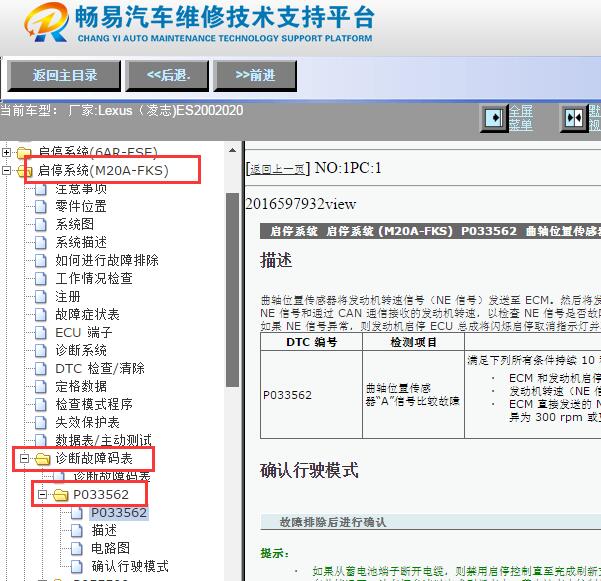Open the 电路图 document
601x581 pixels.
(110, 548)
